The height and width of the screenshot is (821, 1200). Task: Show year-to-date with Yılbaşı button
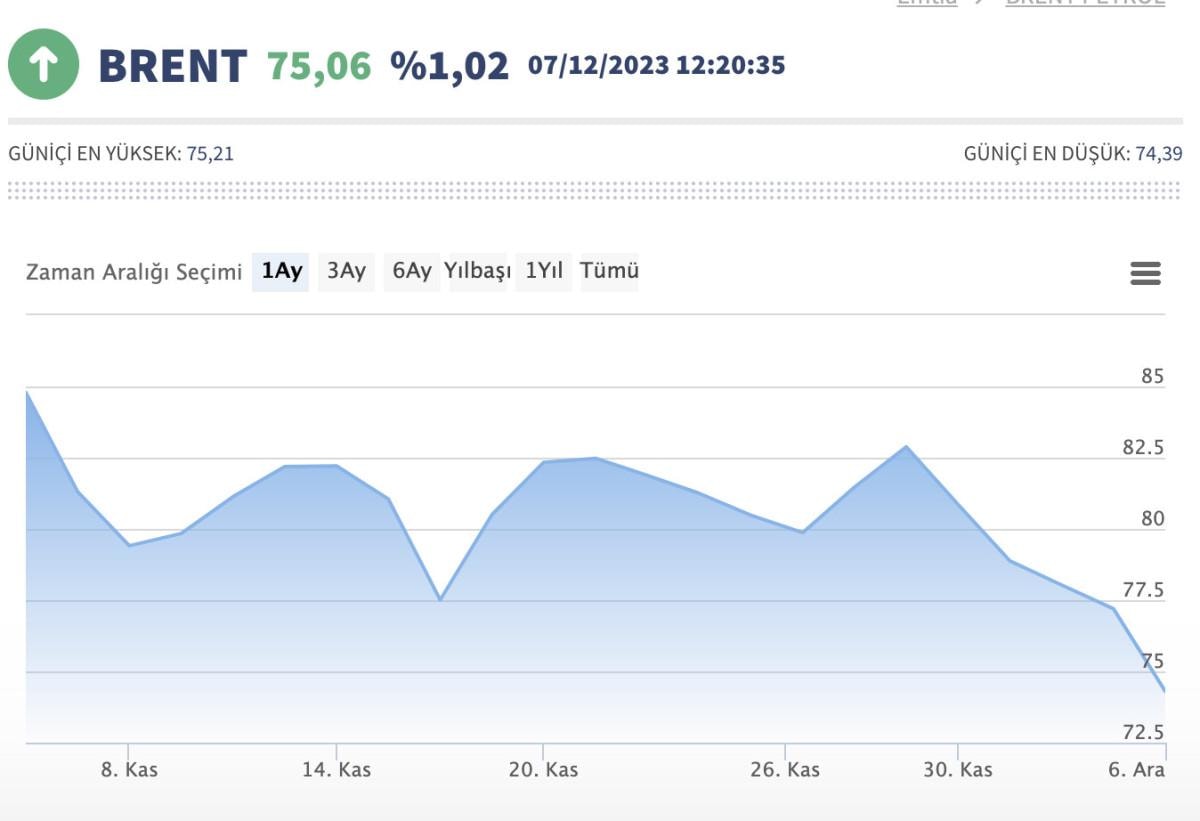click(478, 271)
